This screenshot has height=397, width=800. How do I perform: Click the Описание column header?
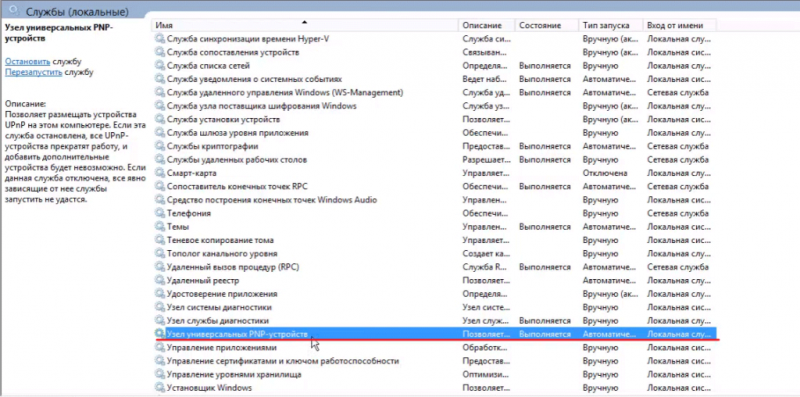click(x=487, y=25)
